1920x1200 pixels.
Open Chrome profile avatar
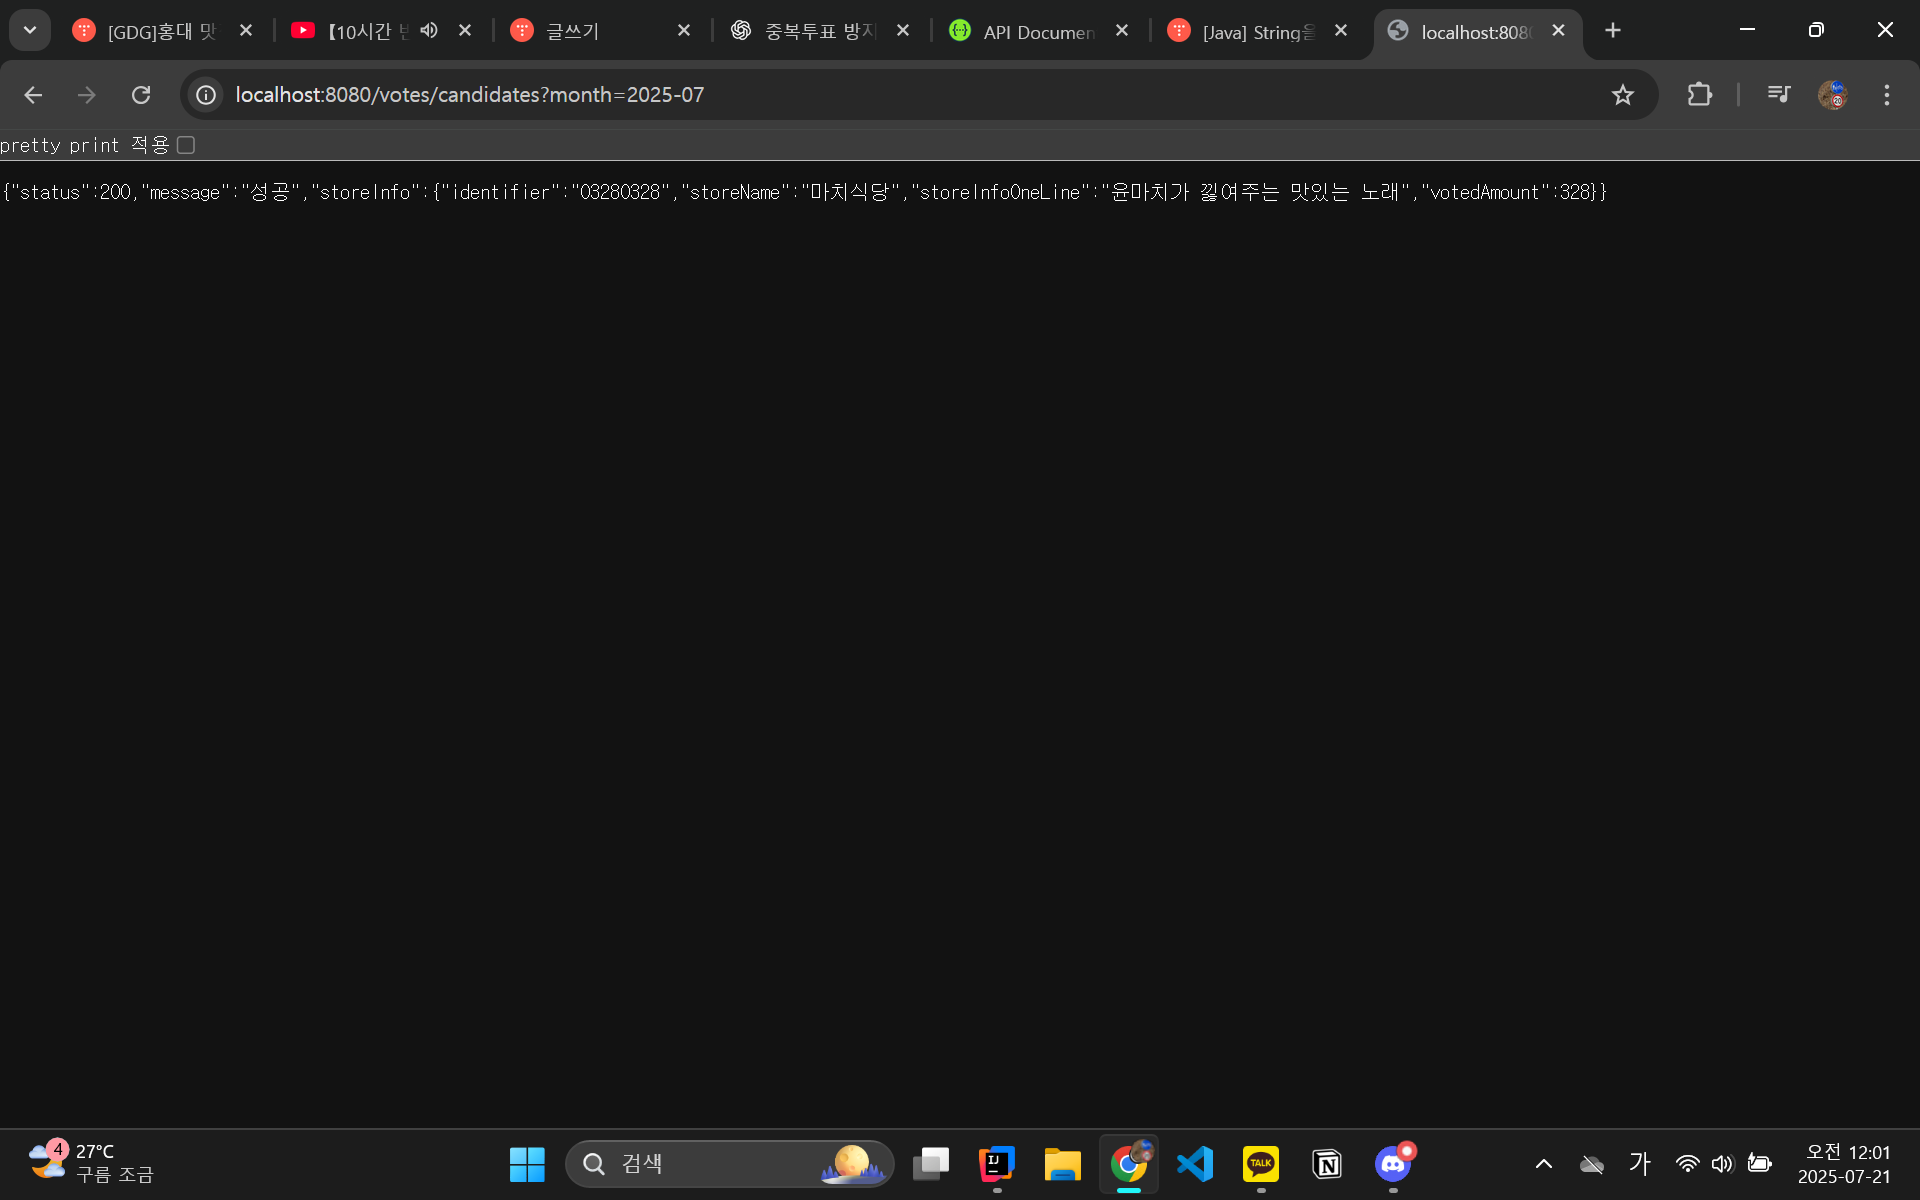click(1832, 95)
